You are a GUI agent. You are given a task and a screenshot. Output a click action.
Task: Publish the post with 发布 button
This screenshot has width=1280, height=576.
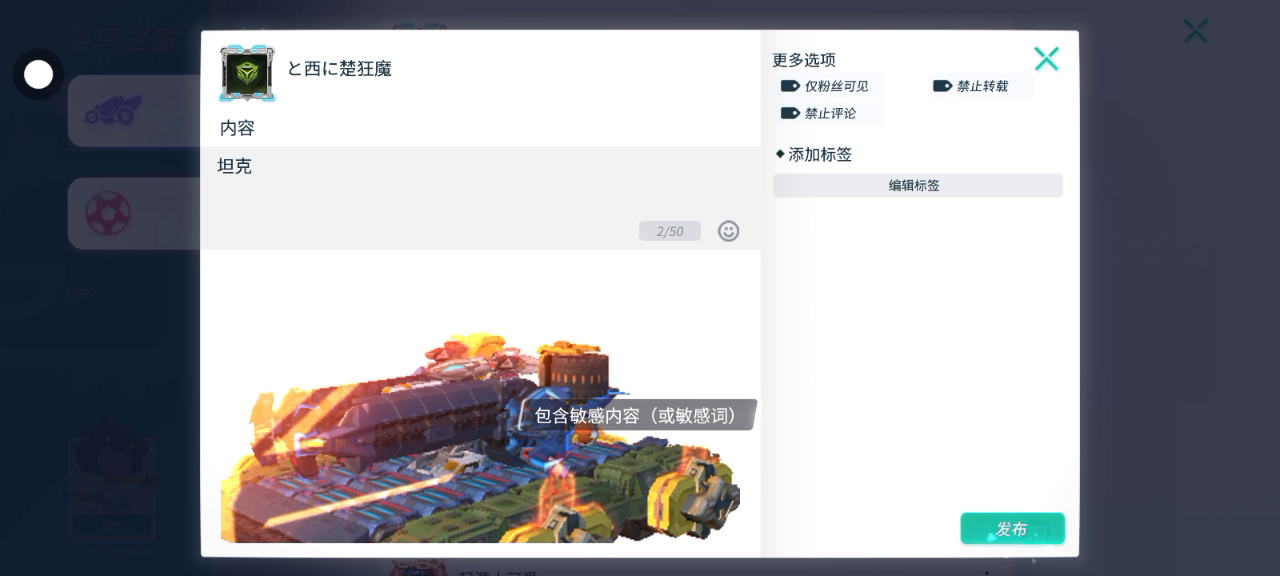click(1012, 529)
